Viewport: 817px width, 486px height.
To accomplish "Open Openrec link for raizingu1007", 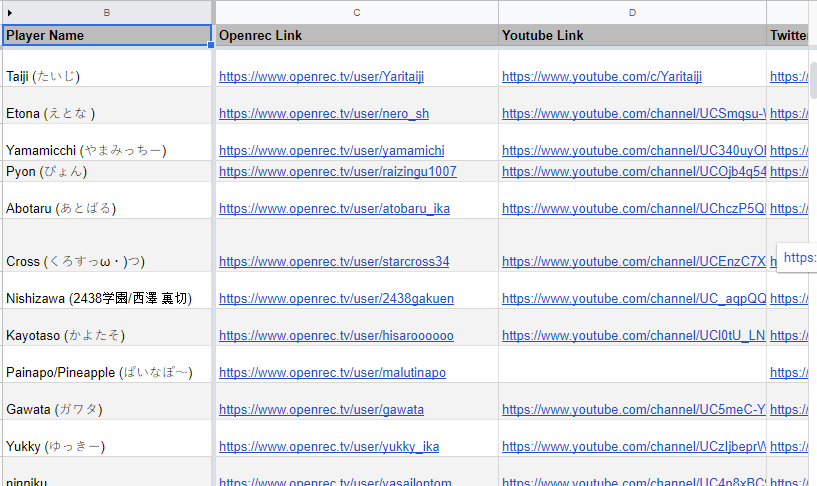I will click(x=338, y=171).
